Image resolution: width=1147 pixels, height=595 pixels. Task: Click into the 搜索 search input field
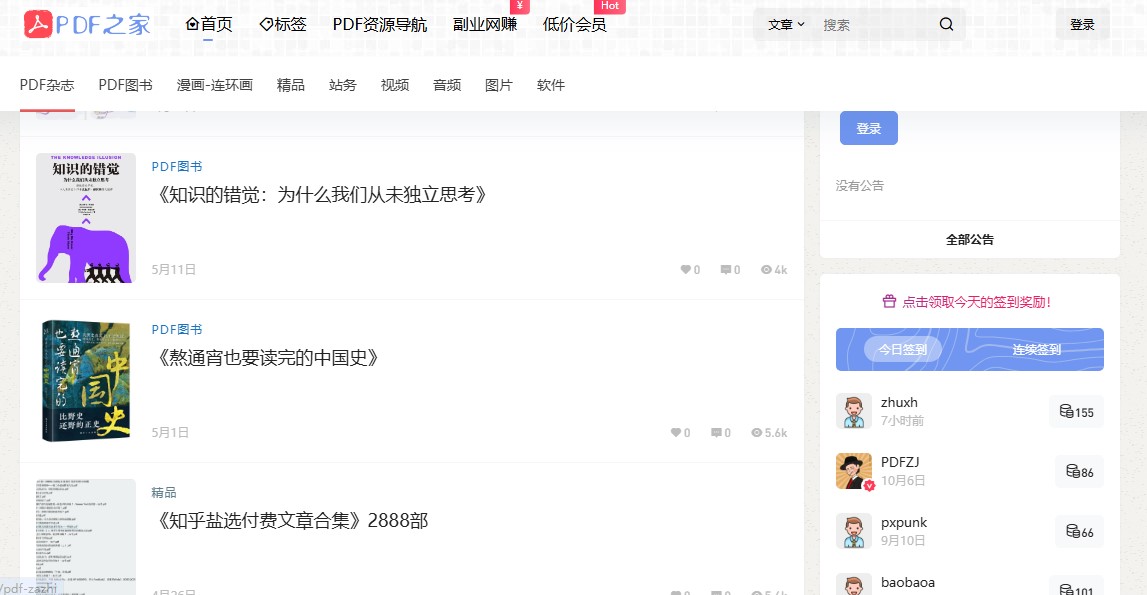pos(873,25)
